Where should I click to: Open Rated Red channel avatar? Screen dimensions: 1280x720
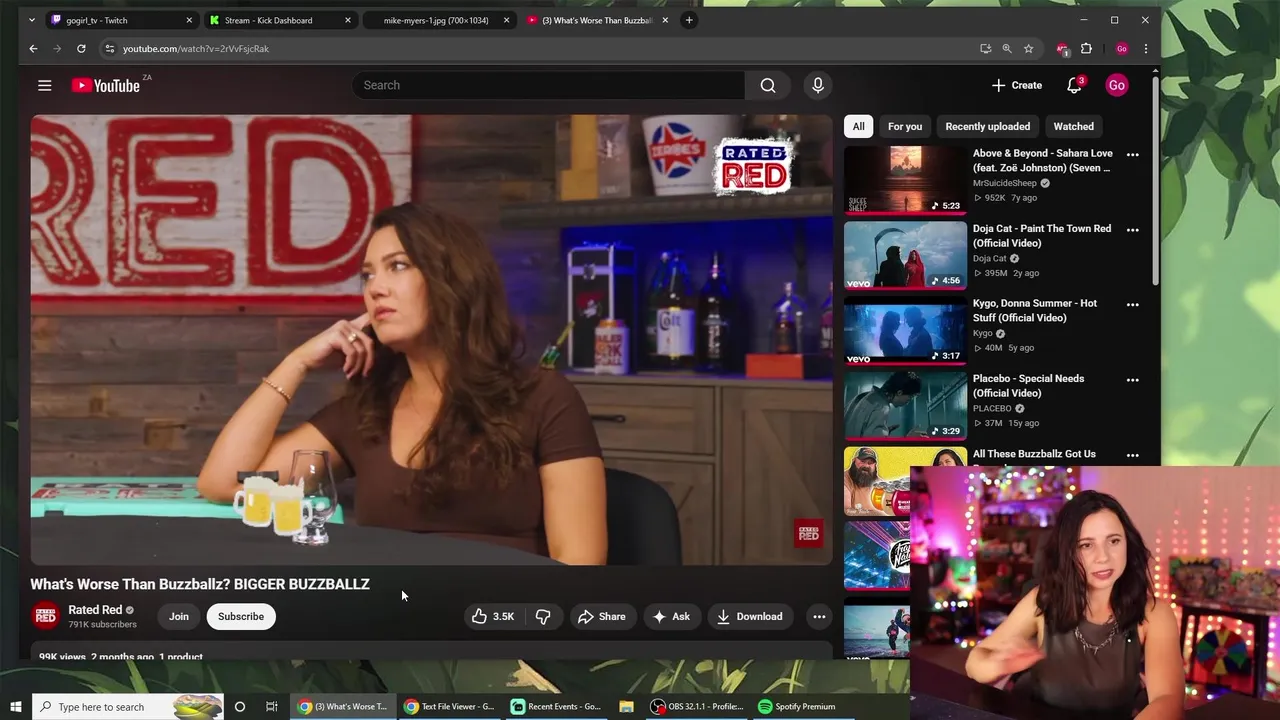tap(45, 616)
